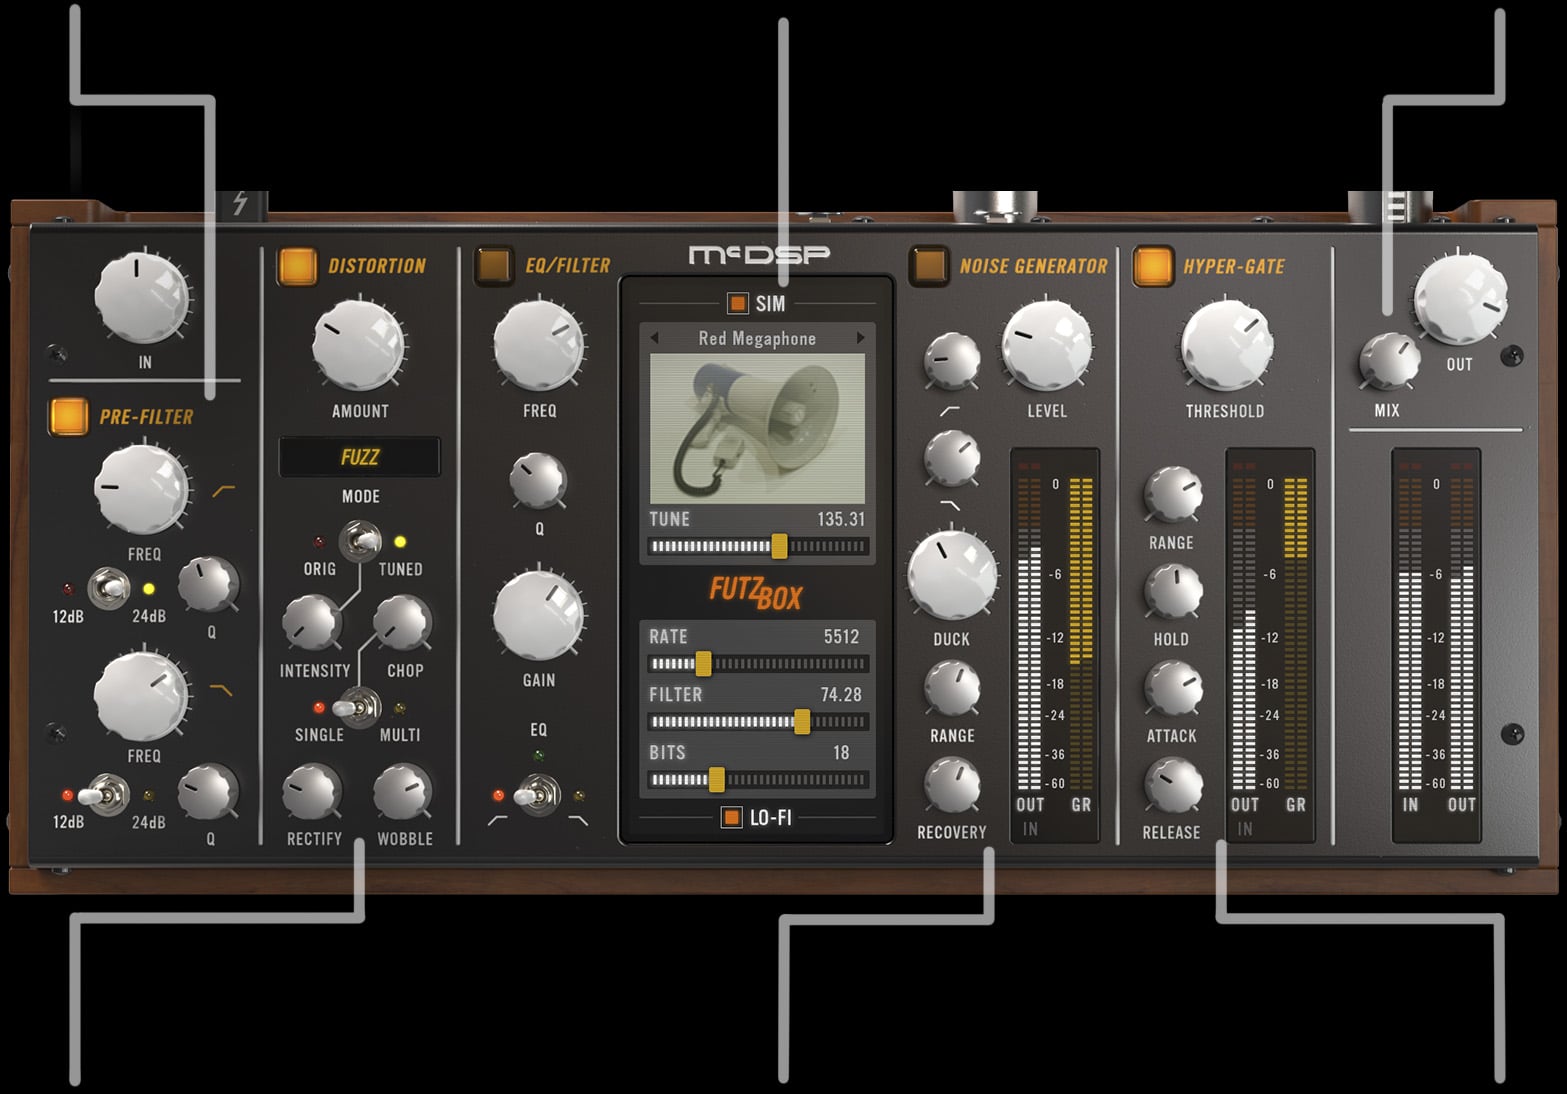The width and height of the screenshot is (1567, 1094).
Task: Enable the Distortion section orange button
Action: pyautogui.click(x=297, y=266)
